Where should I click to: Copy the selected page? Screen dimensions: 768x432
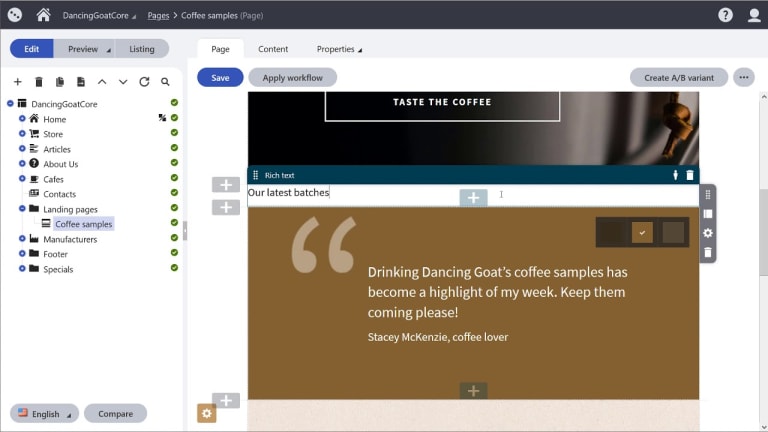pyautogui.click(x=60, y=82)
